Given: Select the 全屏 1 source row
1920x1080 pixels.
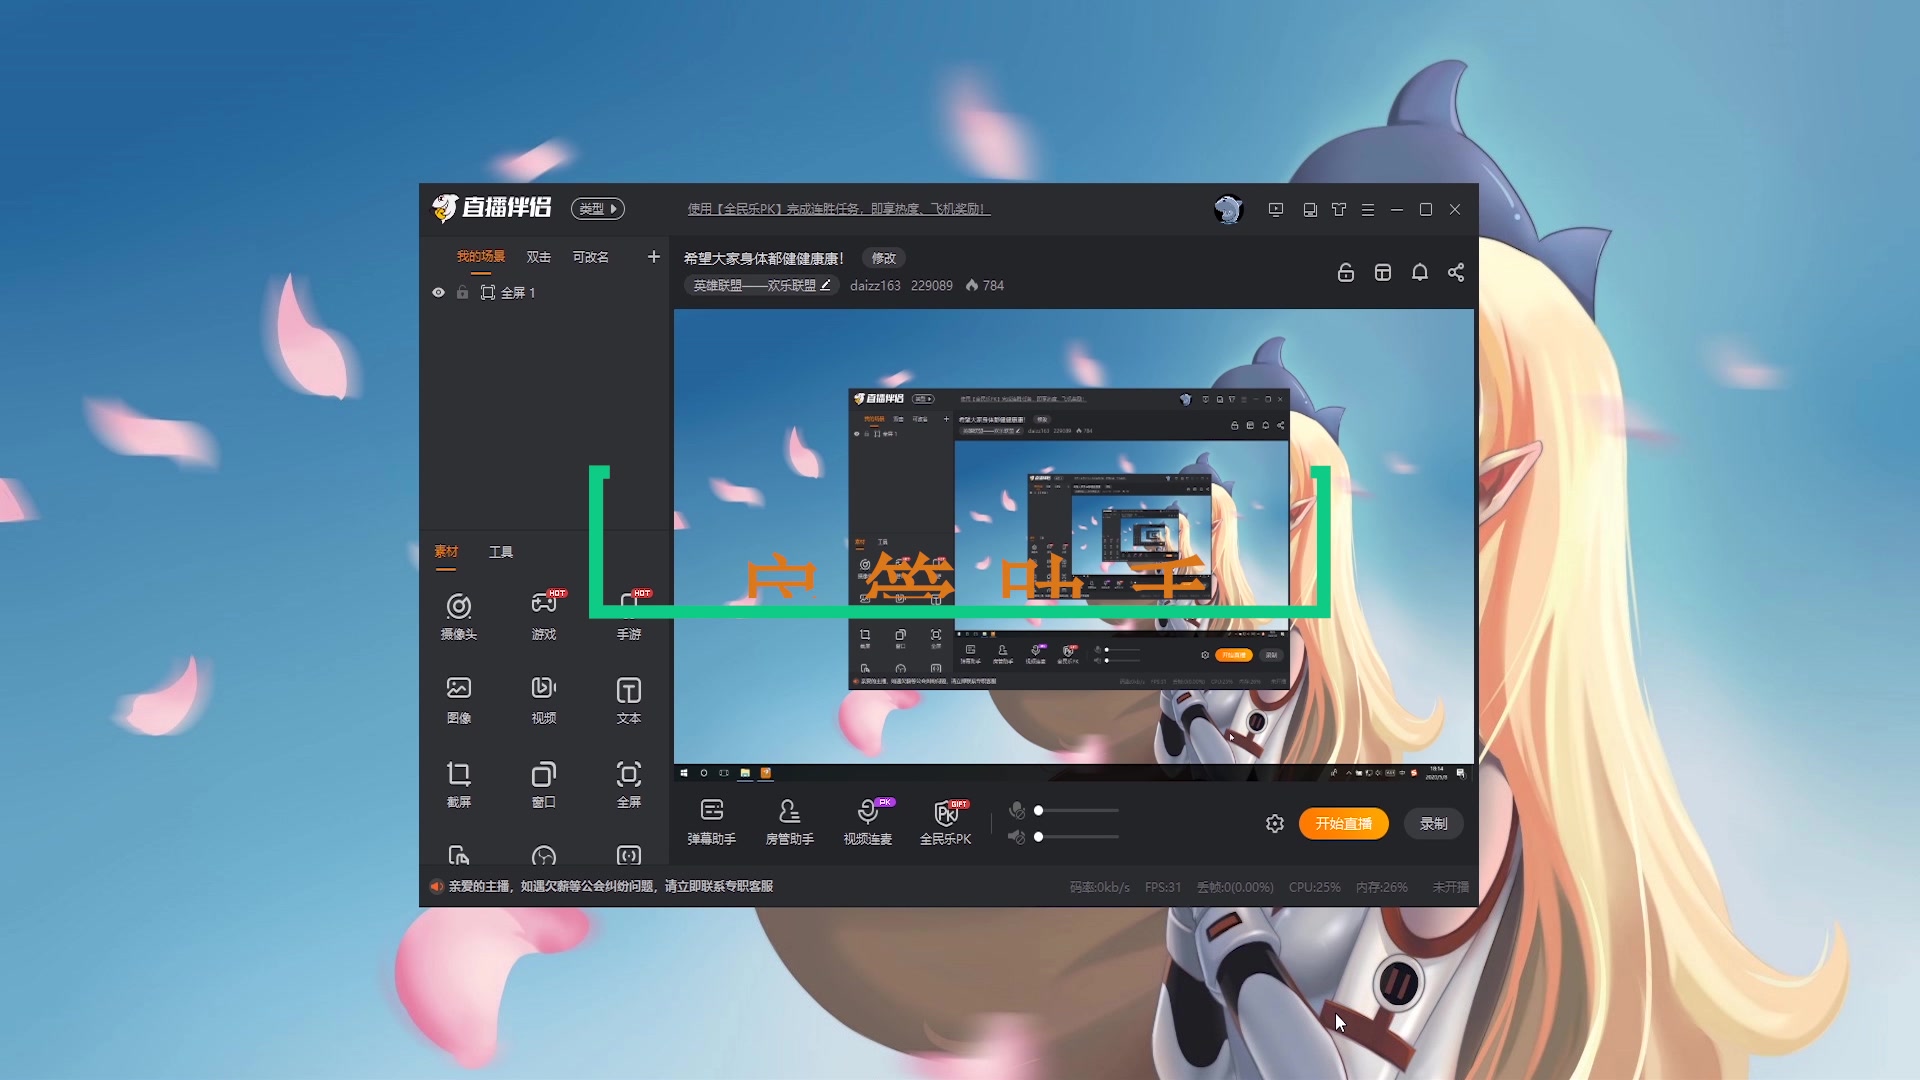Looking at the screenshot, I should 544,293.
